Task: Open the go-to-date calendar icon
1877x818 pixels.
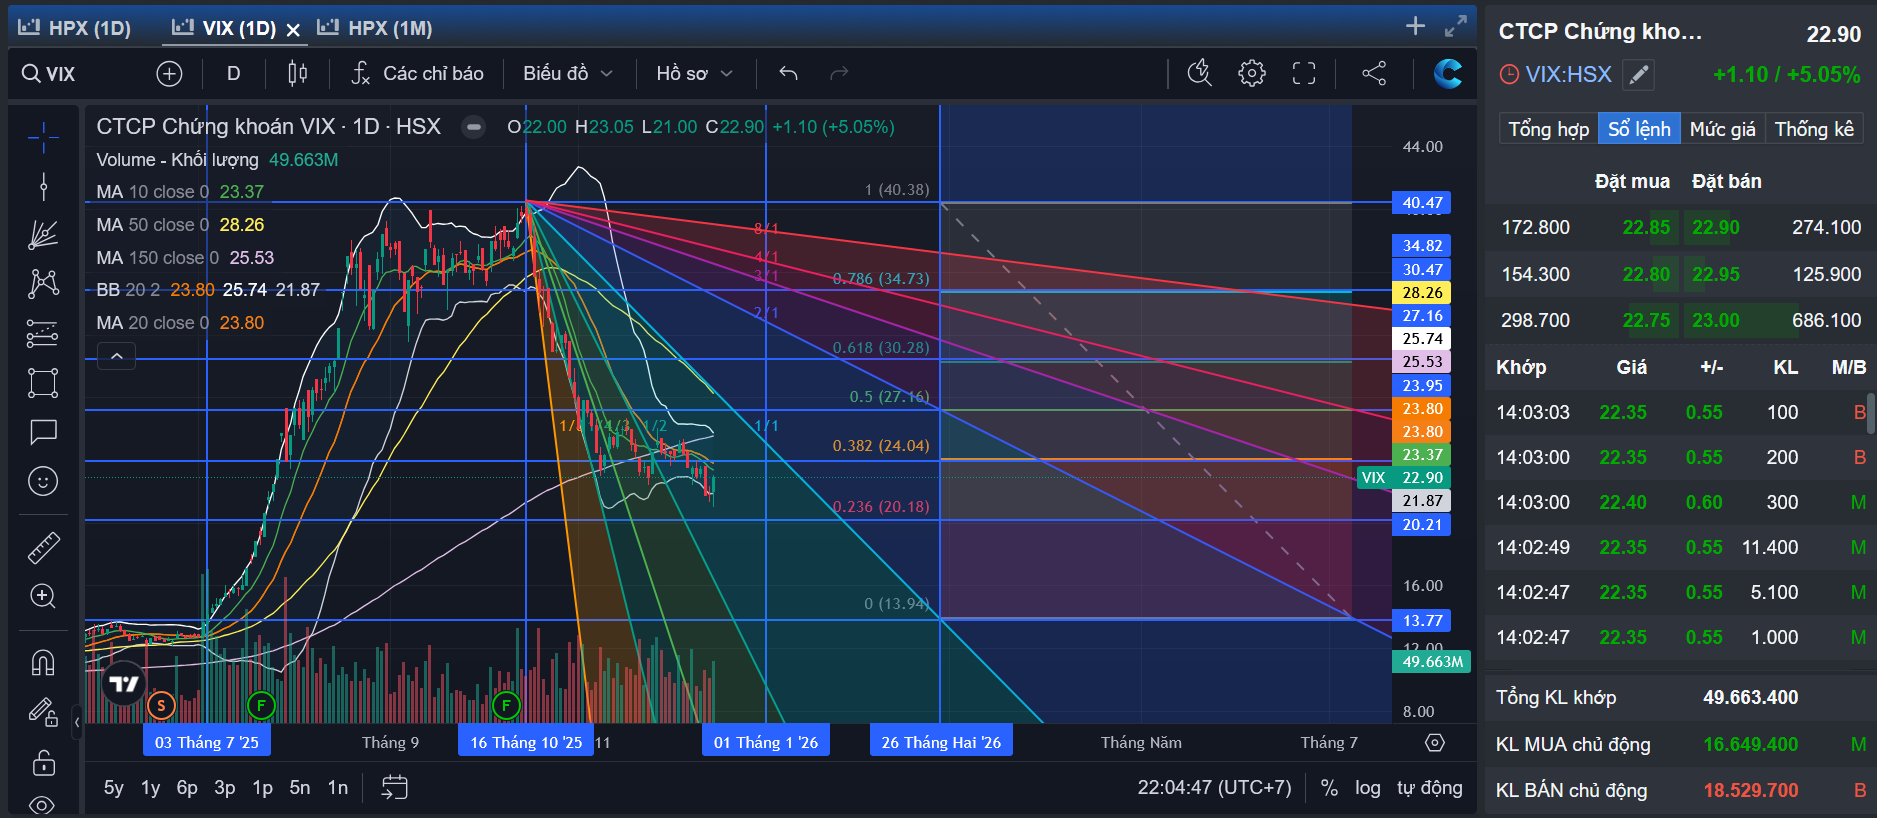Action: pyautogui.click(x=395, y=788)
